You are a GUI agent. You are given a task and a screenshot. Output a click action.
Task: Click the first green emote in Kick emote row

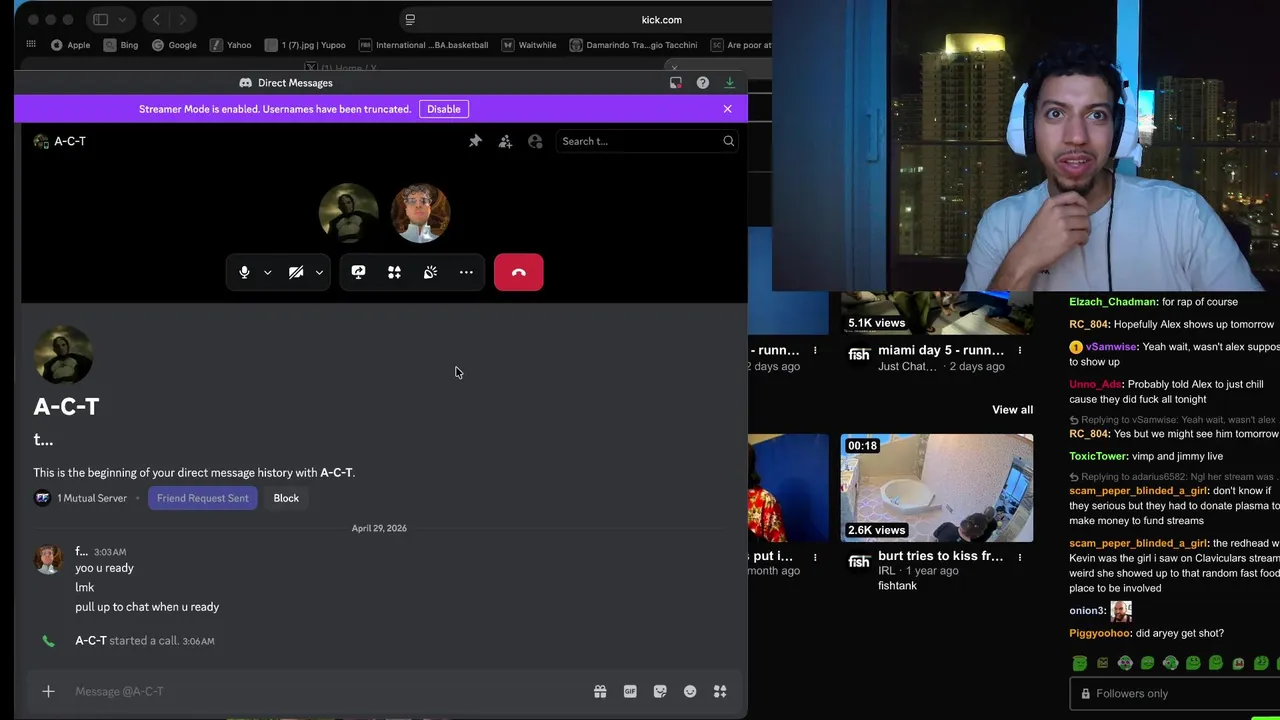[1080, 663]
